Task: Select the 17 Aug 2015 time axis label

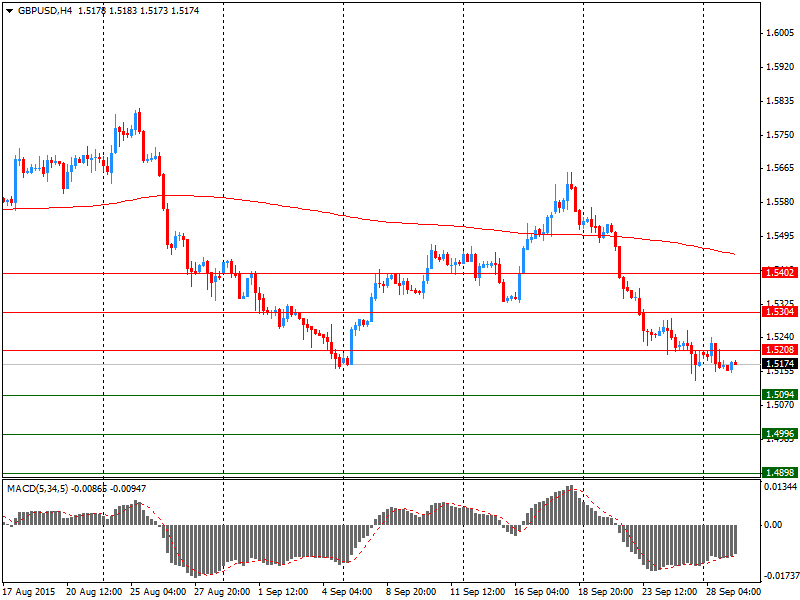Action: [29, 592]
